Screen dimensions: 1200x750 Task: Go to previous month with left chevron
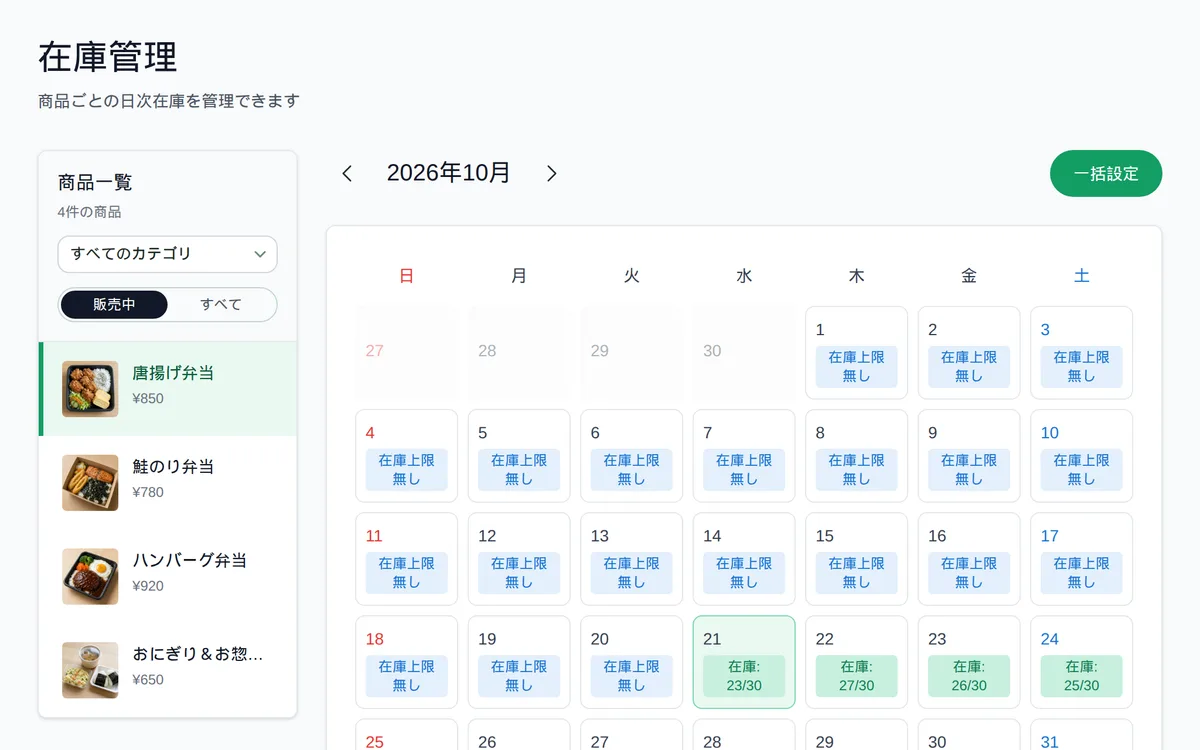(x=347, y=173)
